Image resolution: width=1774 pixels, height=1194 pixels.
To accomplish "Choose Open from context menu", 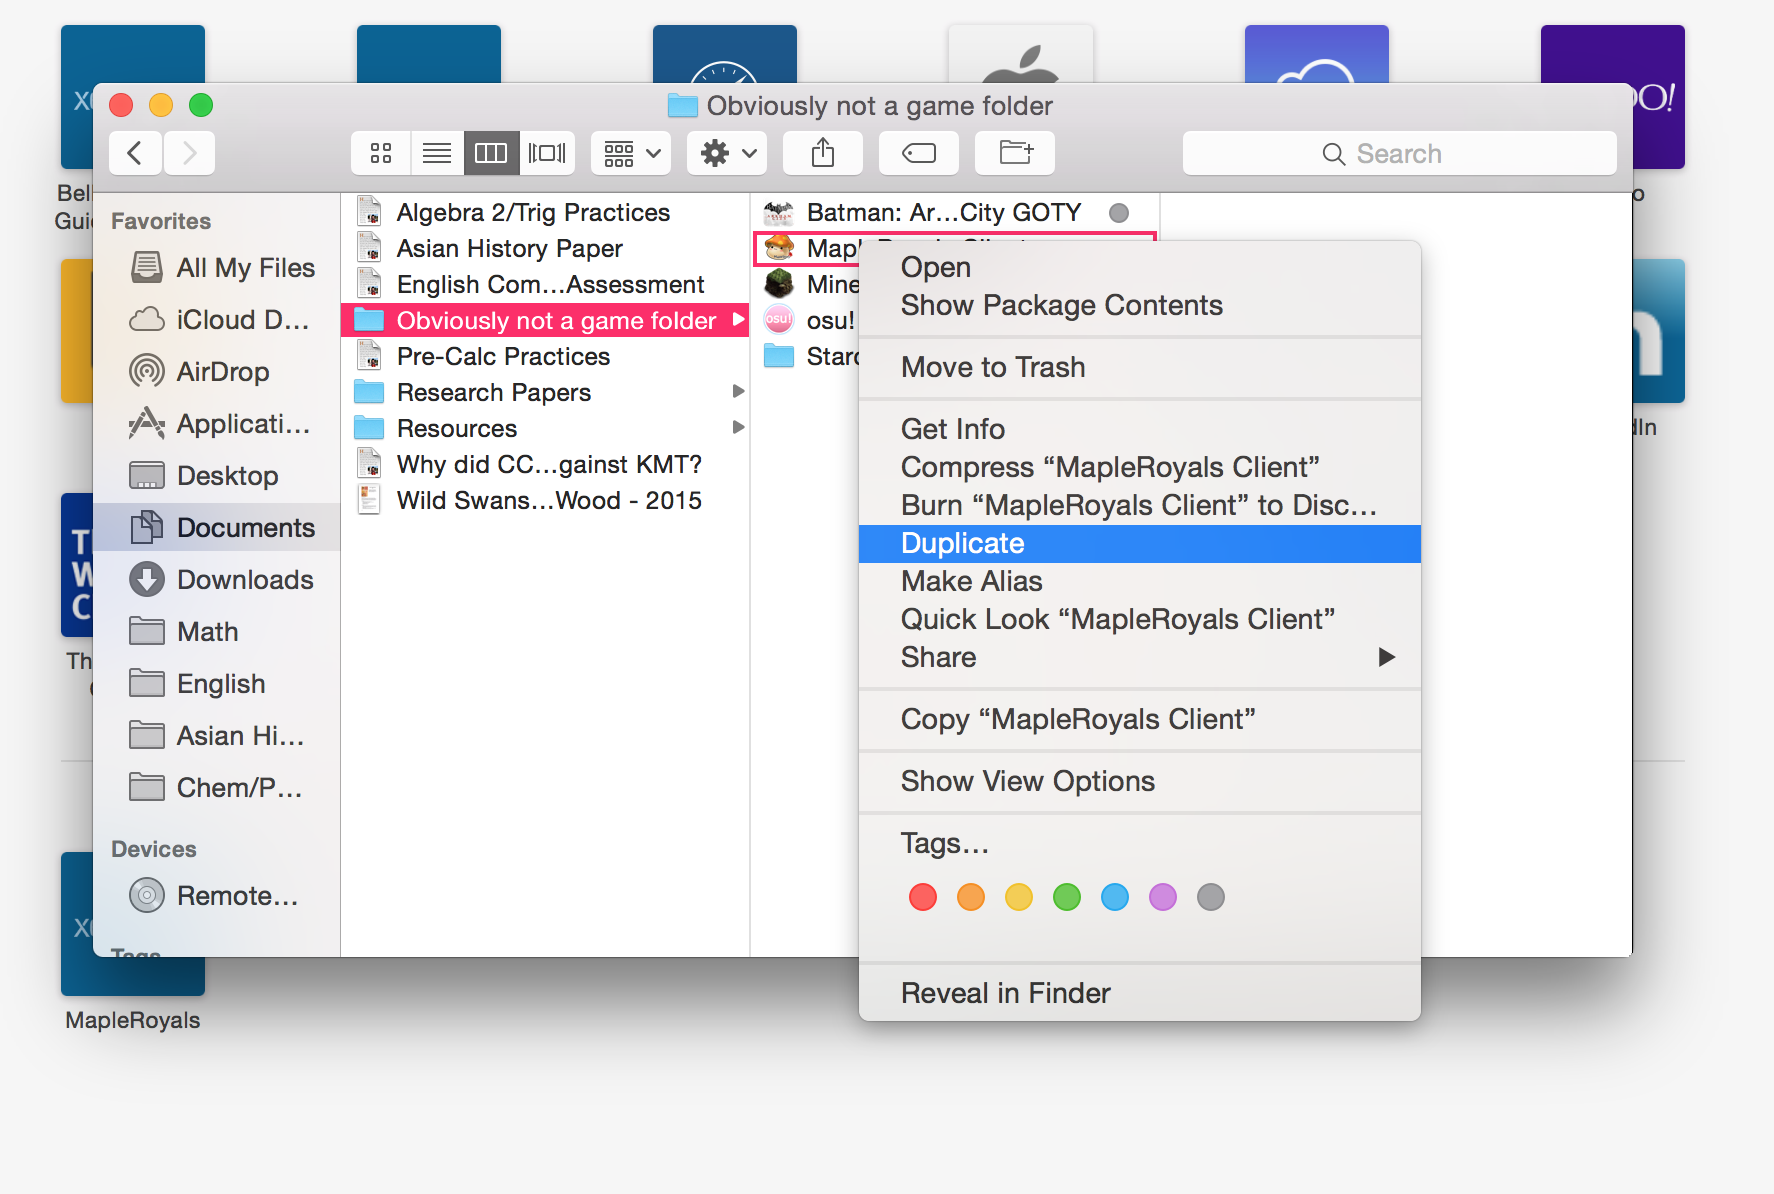I will (x=1140, y=267).
